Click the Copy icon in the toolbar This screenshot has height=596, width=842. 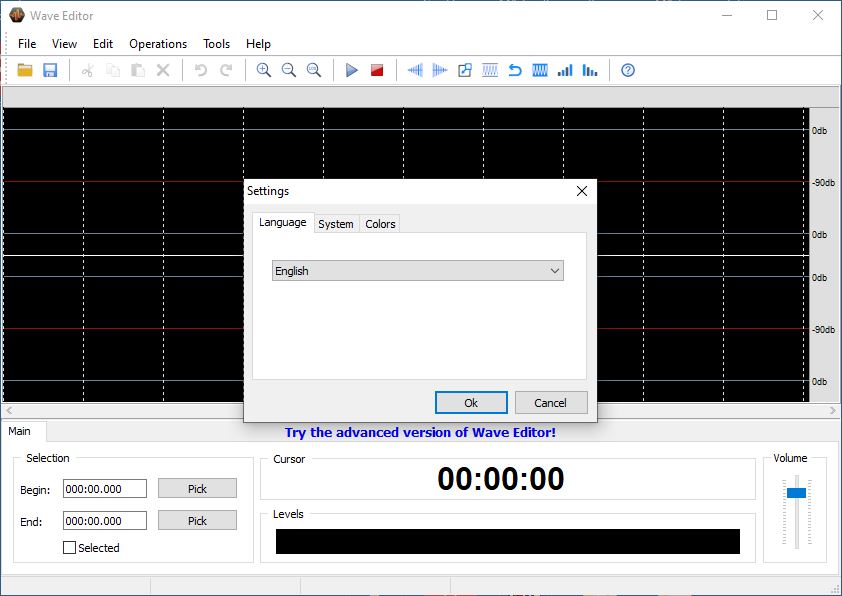(x=113, y=70)
